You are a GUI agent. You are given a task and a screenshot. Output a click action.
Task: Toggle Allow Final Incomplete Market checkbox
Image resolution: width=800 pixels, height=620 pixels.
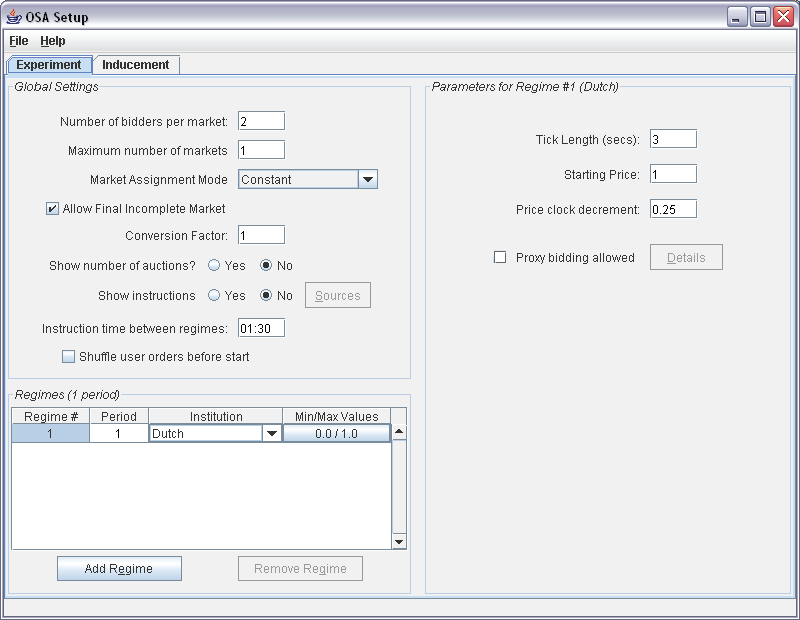[x=52, y=209]
